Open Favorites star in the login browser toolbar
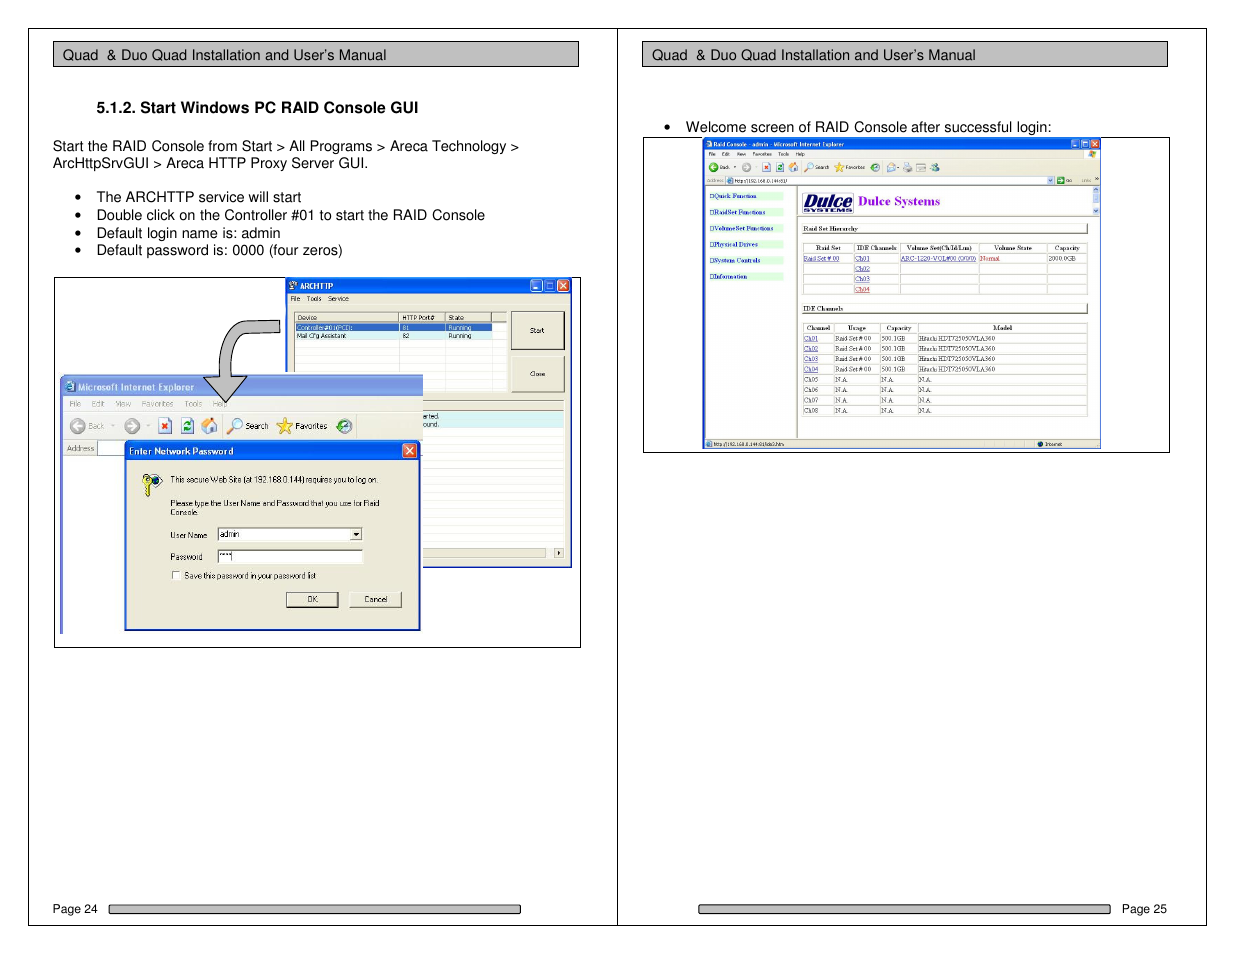 coord(285,426)
